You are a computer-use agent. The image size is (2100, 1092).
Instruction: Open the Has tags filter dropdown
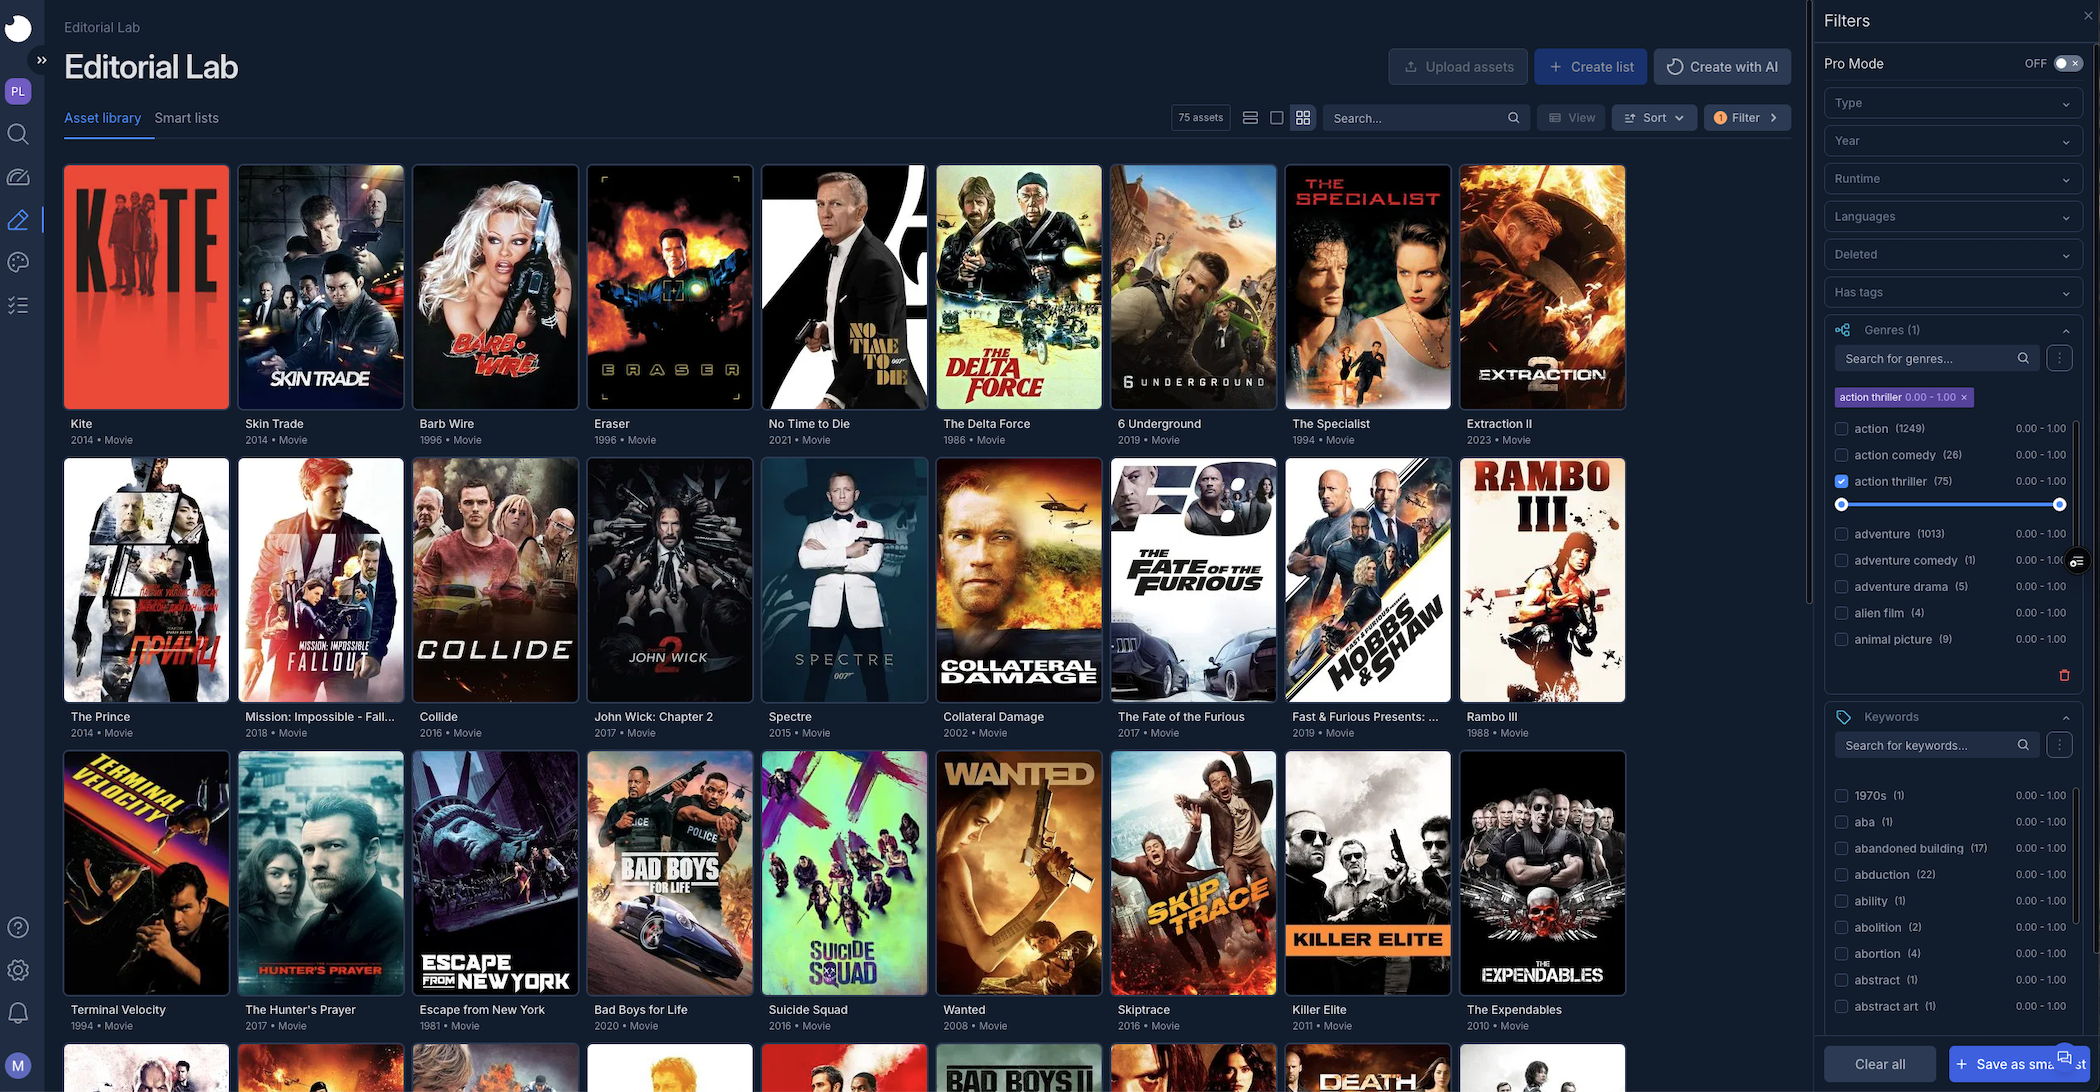tap(1953, 293)
